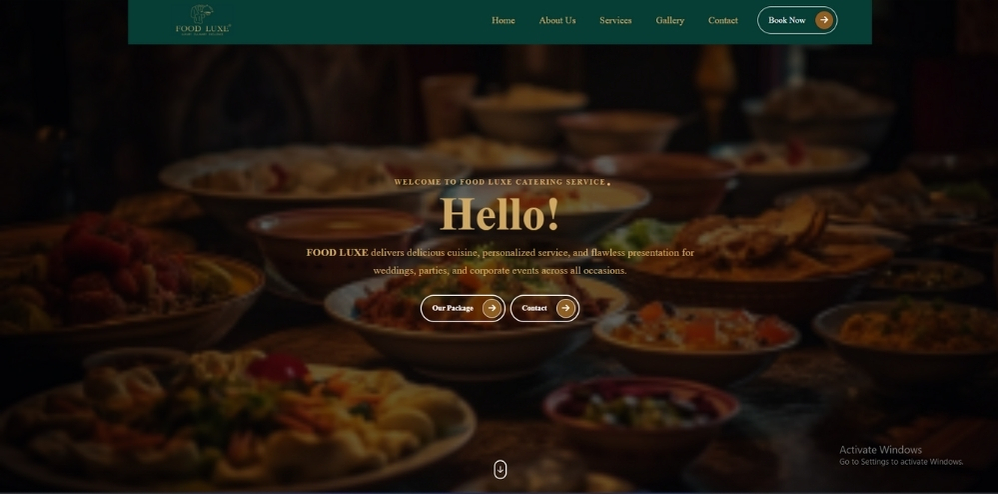Click the bold FOOD LUXE text in description
The width and height of the screenshot is (998, 494).
tap(337, 253)
